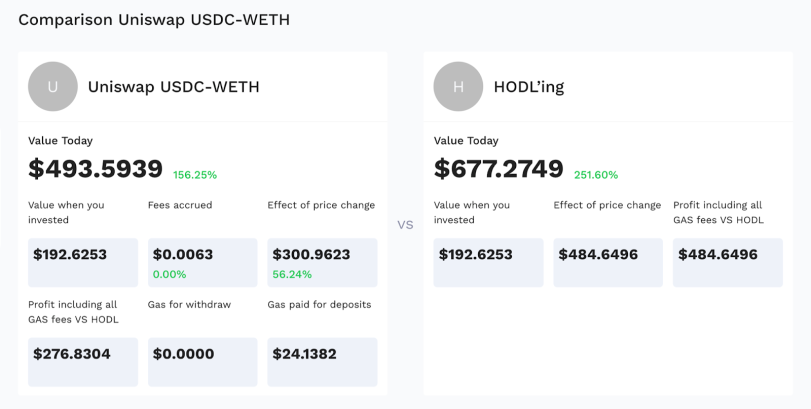Click the VS separator between cards

pyautogui.click(x=406, y=225)
